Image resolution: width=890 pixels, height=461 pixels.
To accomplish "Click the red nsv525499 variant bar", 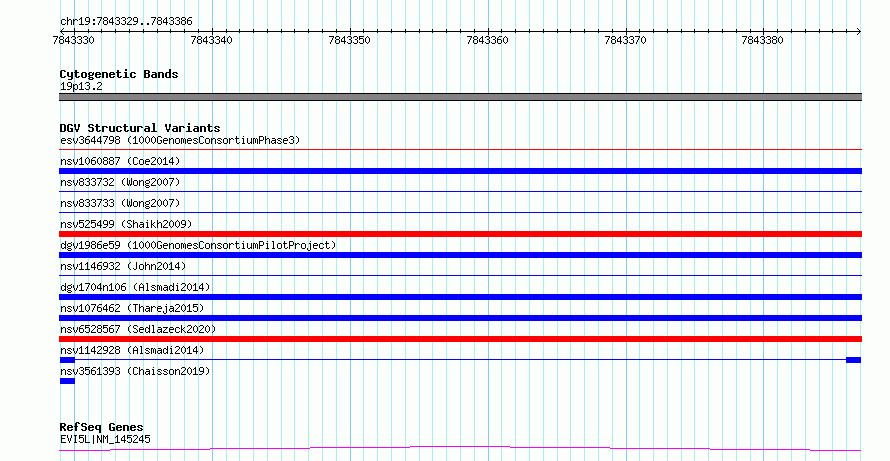I will tap(460, 234).
